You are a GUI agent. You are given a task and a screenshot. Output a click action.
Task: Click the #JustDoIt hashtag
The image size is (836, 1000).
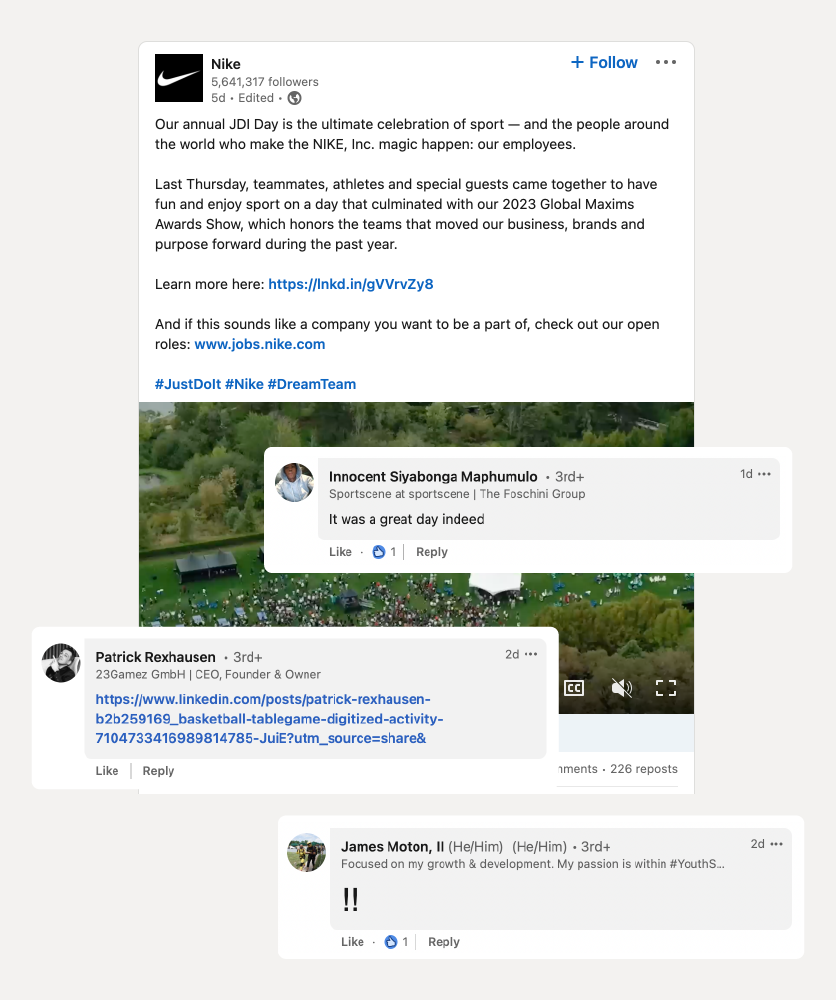(188, 385)
